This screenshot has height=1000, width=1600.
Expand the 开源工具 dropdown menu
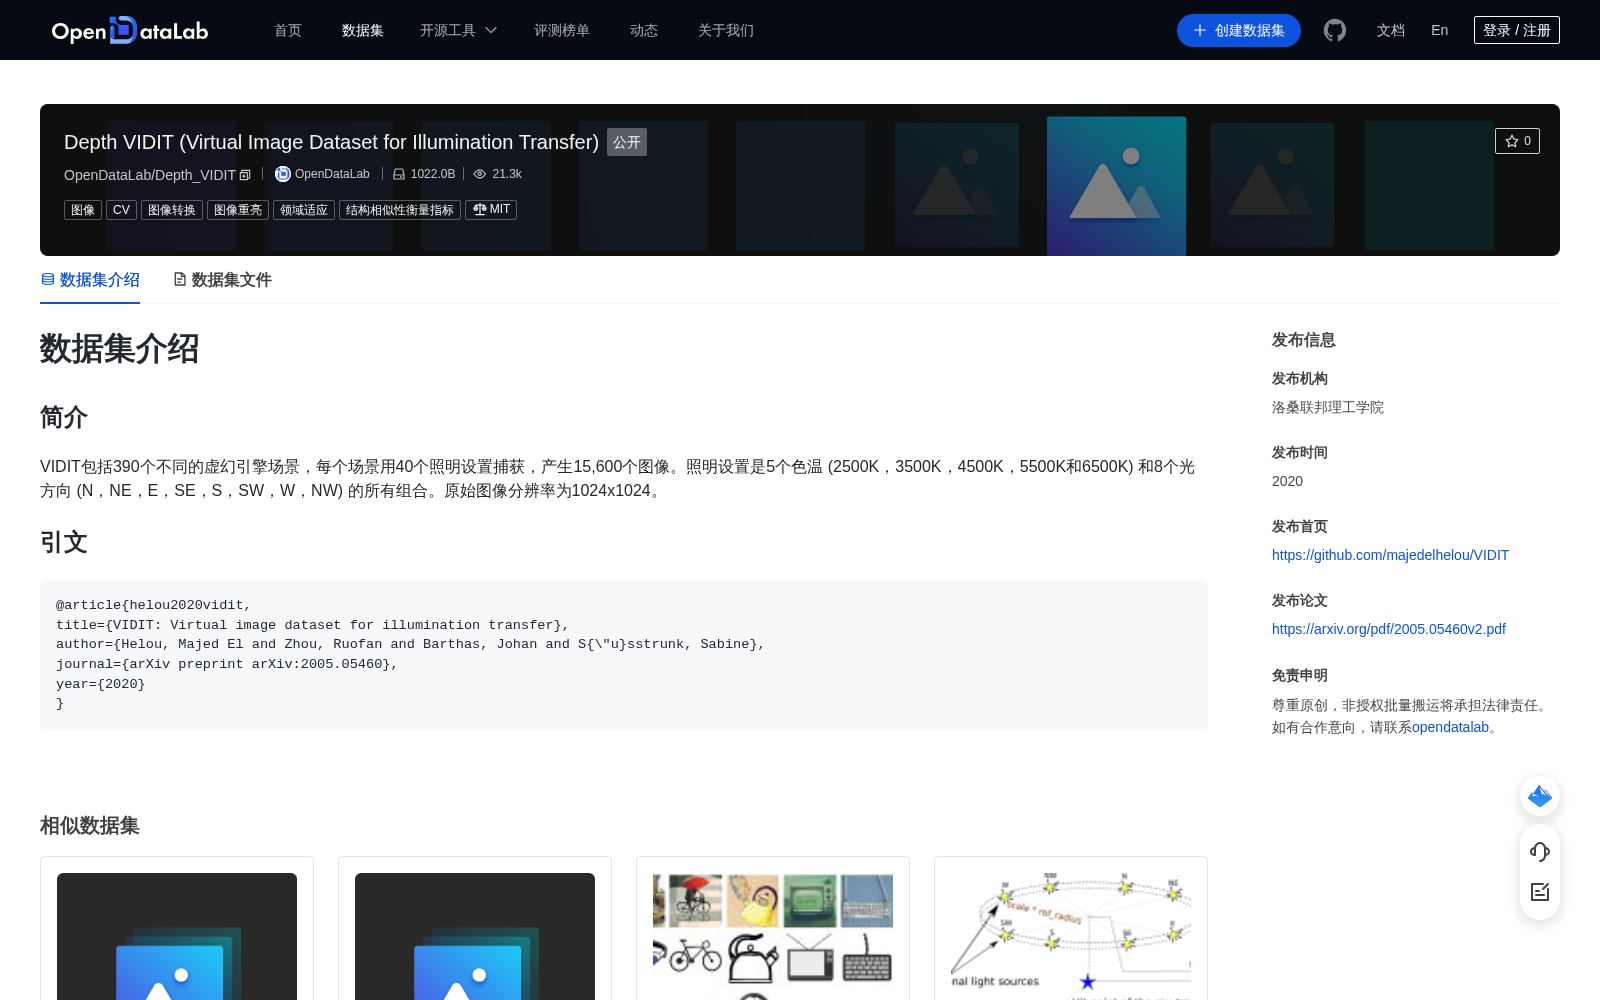[458, 30]
